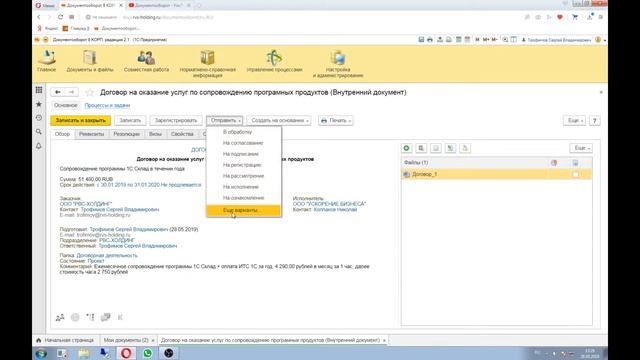Go back with the form's left arrow
The width and height of the screenshot is (640, 360).
[x=58, y=92]
